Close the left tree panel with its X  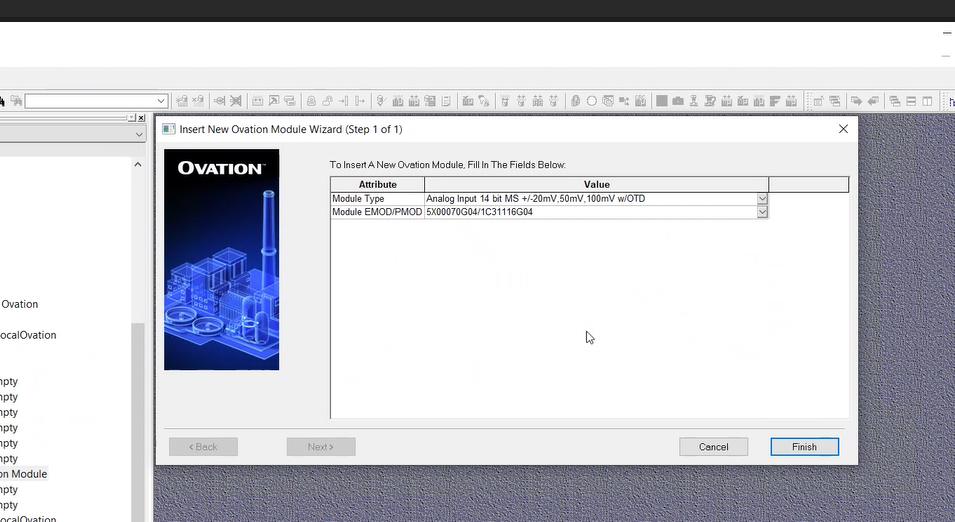pos(141,118)
